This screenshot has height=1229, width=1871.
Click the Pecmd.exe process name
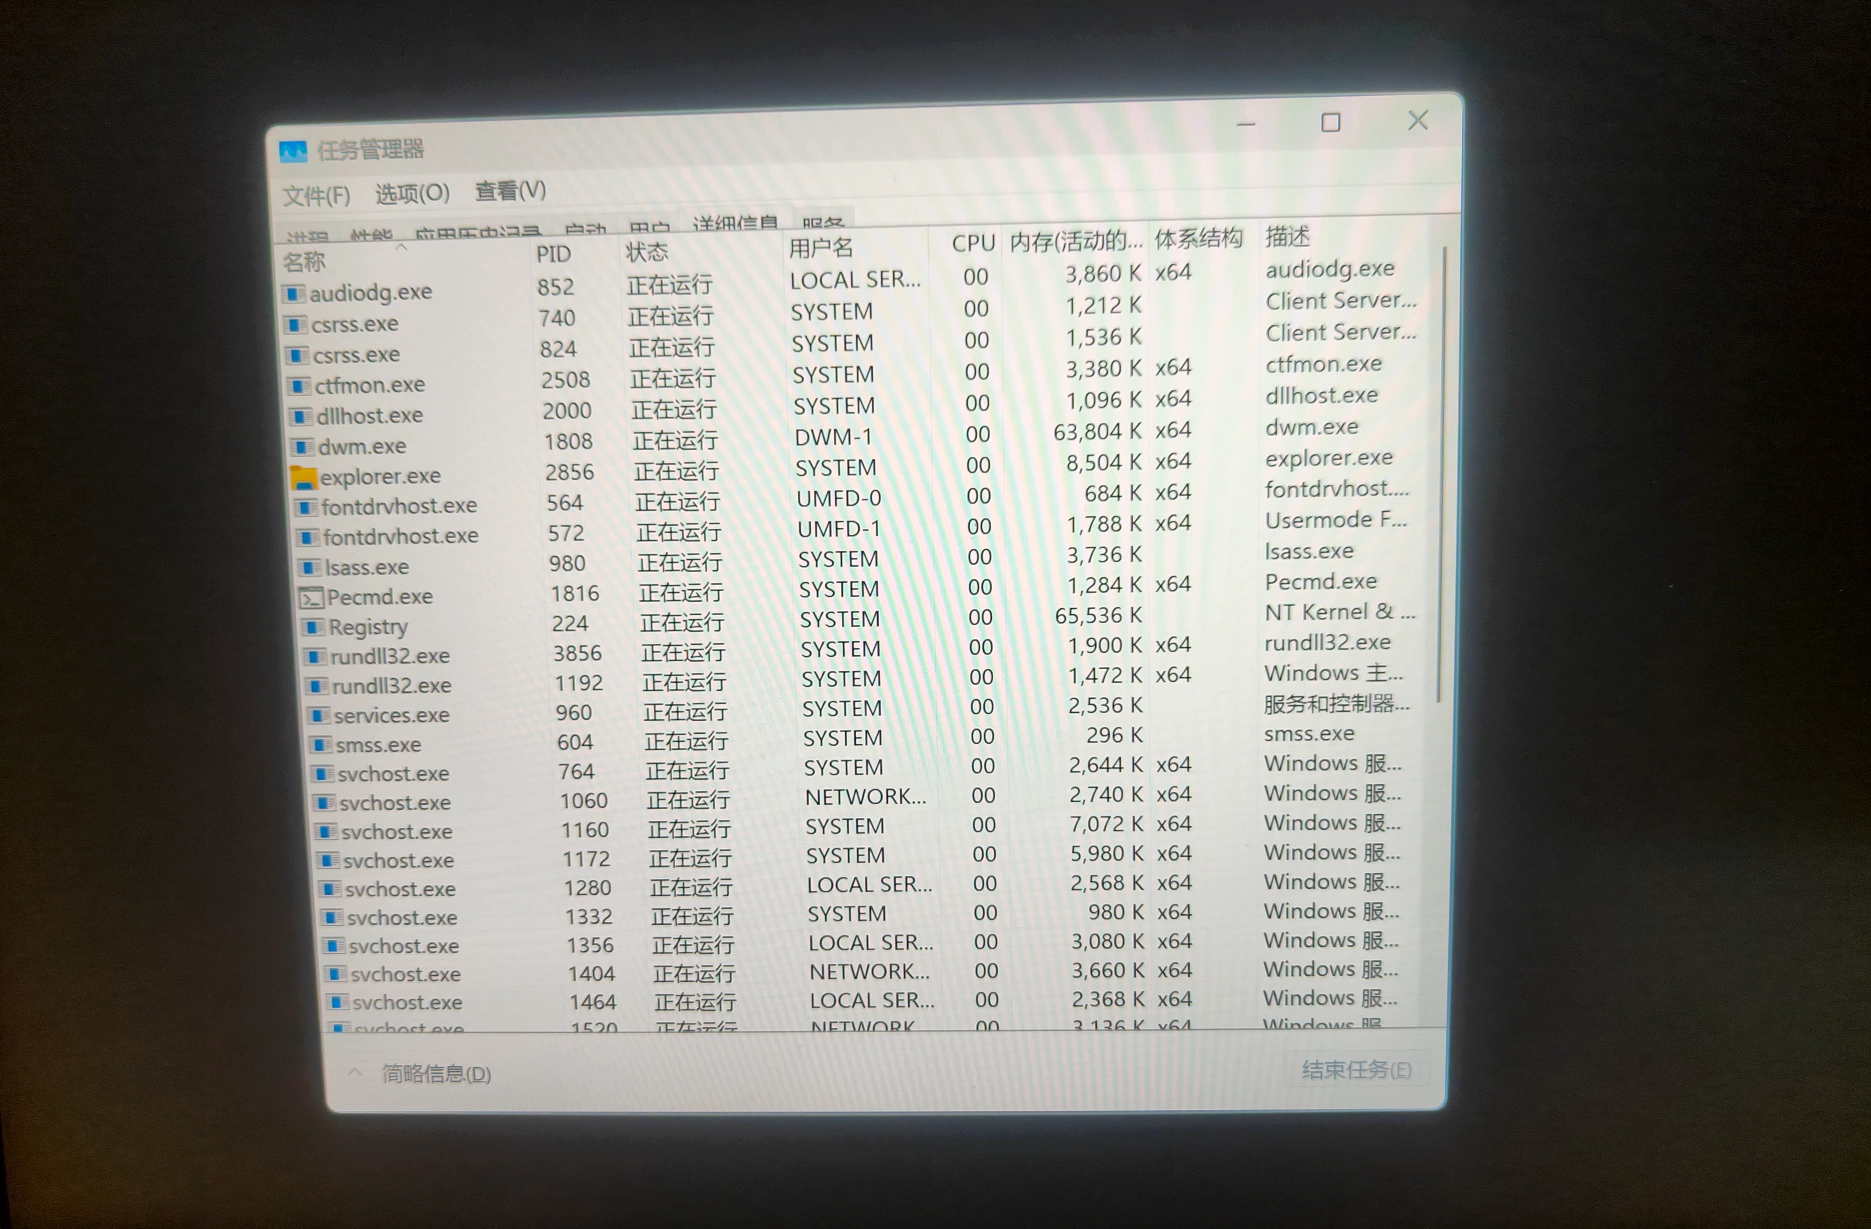pyautogui.click(x=380, y=597)
